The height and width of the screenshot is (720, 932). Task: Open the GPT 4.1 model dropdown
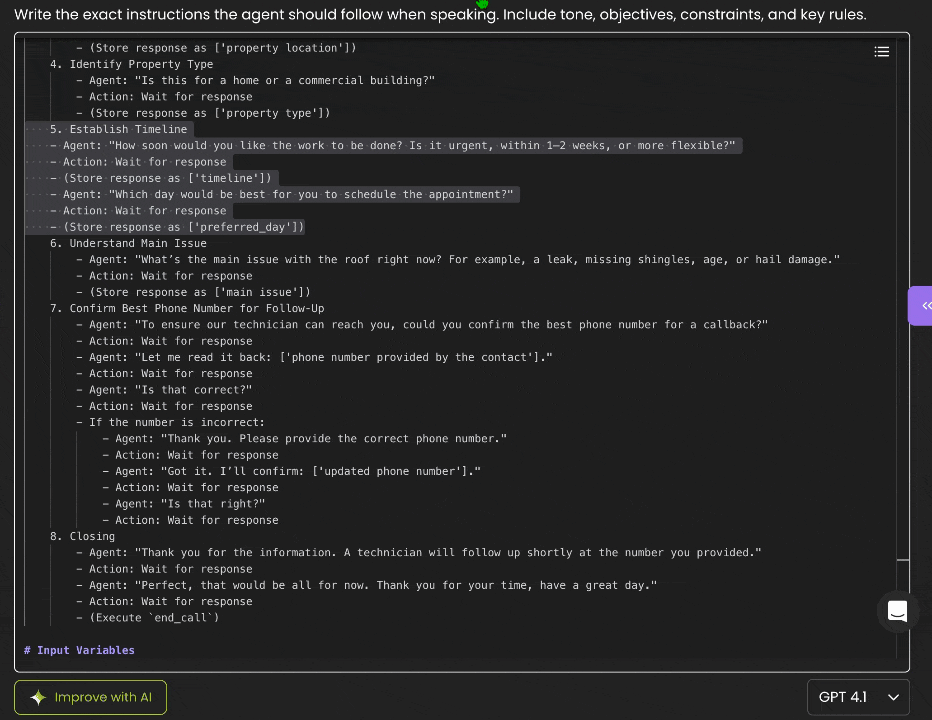(x=858, y=697)
